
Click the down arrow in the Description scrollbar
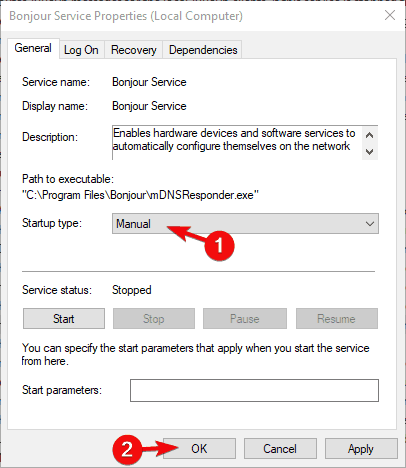click(x=369, y=152)
